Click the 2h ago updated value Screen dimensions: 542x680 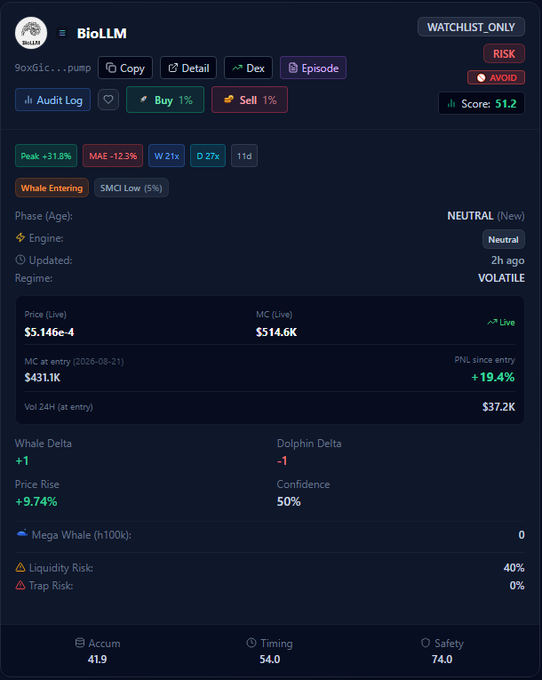click(507, 260)
